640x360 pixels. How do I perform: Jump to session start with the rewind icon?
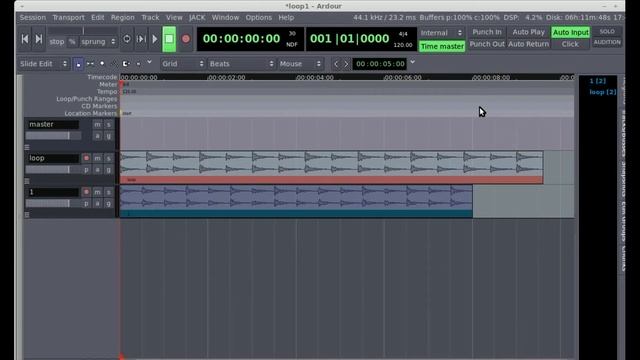(25, 39)
